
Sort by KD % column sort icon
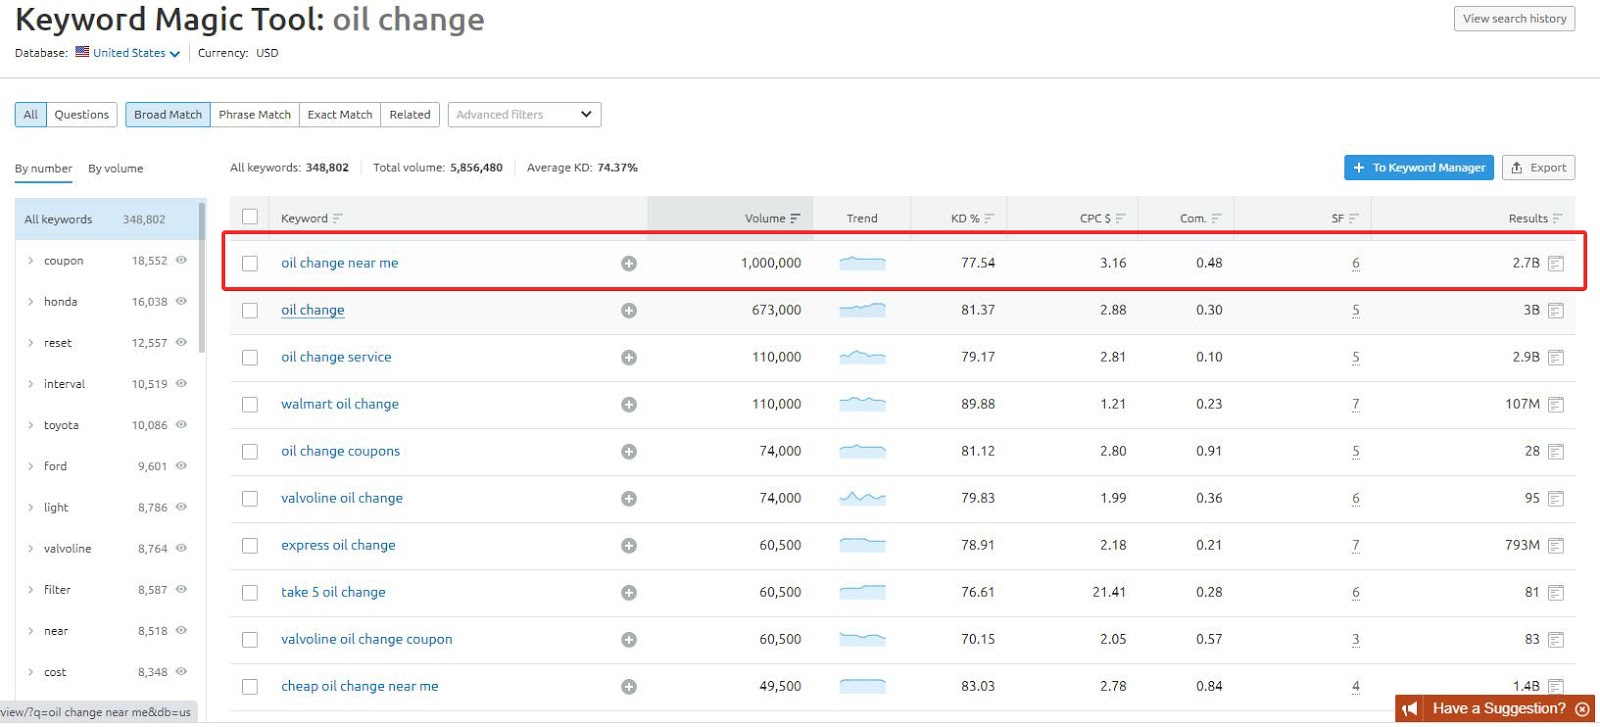989,218
